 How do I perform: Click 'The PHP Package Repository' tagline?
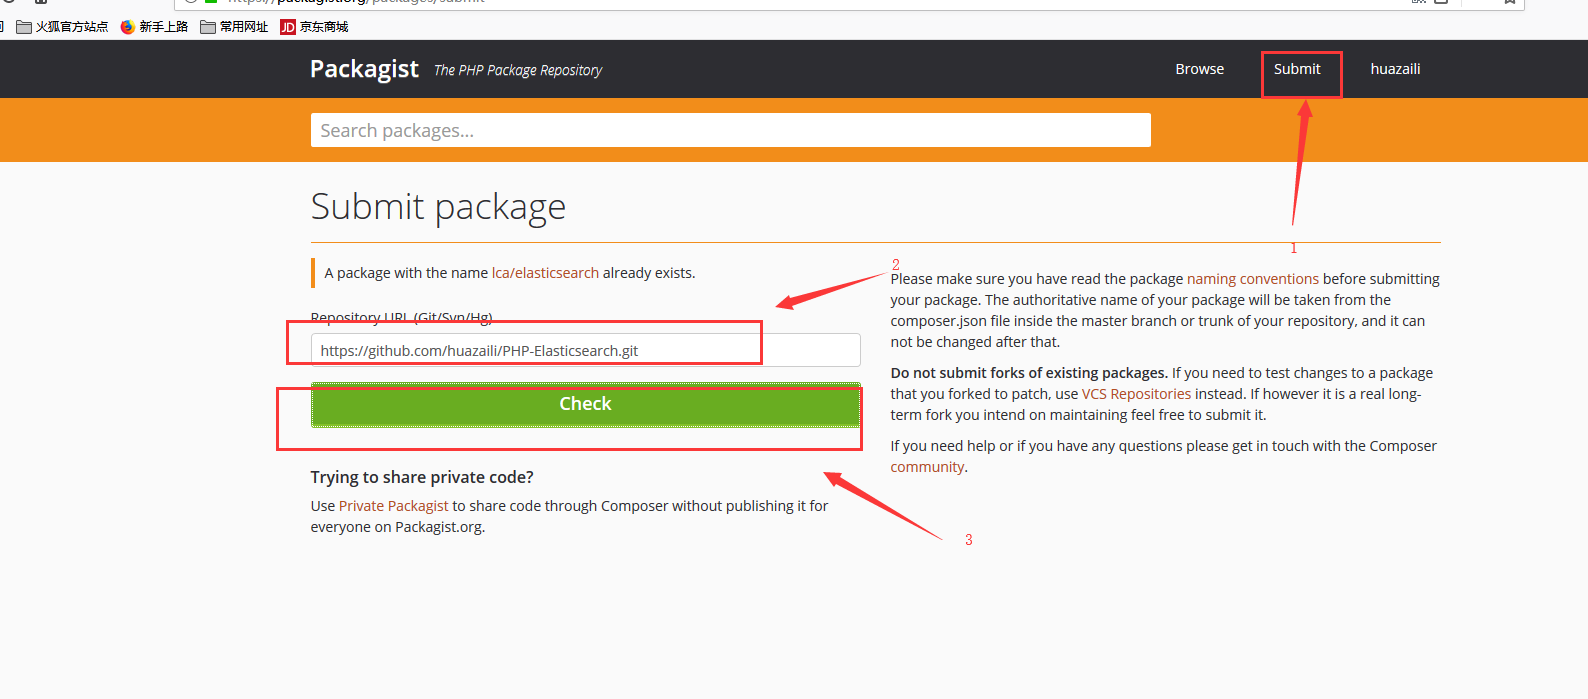point(518,70)
